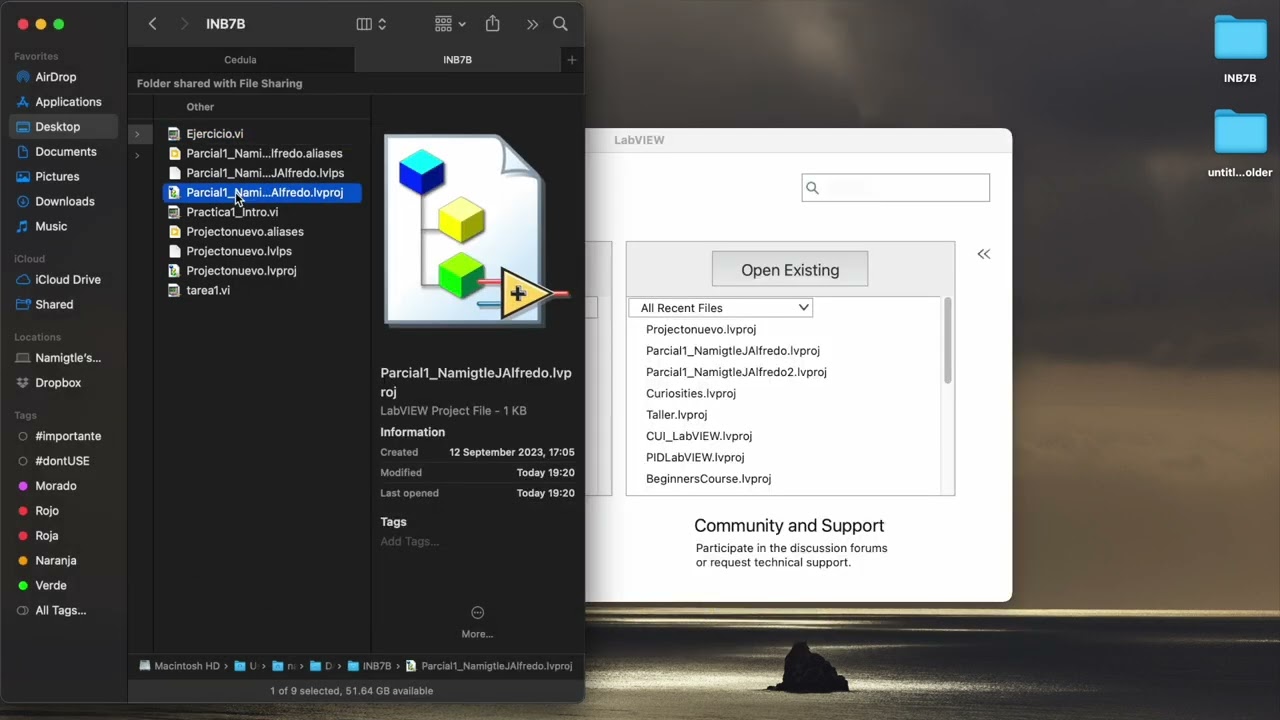Viewport: 1280px width, 720px height.
Task: Expand the second folder disclosure arrow in the file list
Action: pos(137,155)
